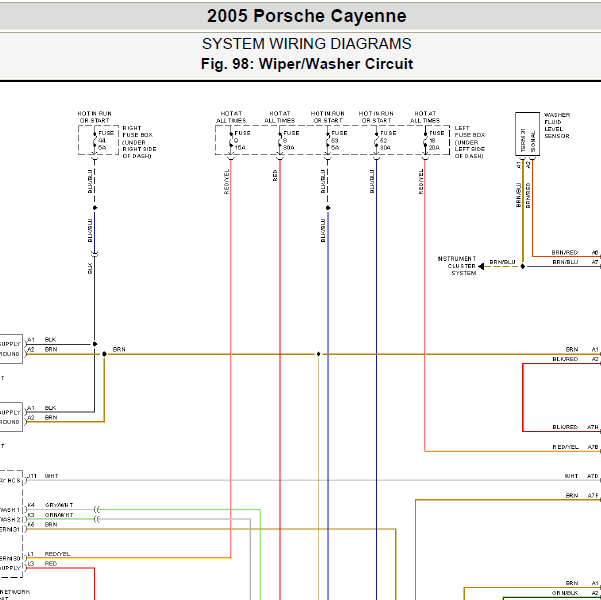Image resolution: width=601 pixels, height=600 pixels.
Task: Select the "SIGNAL" text inside sensor box
Action: tap(533, 141)
